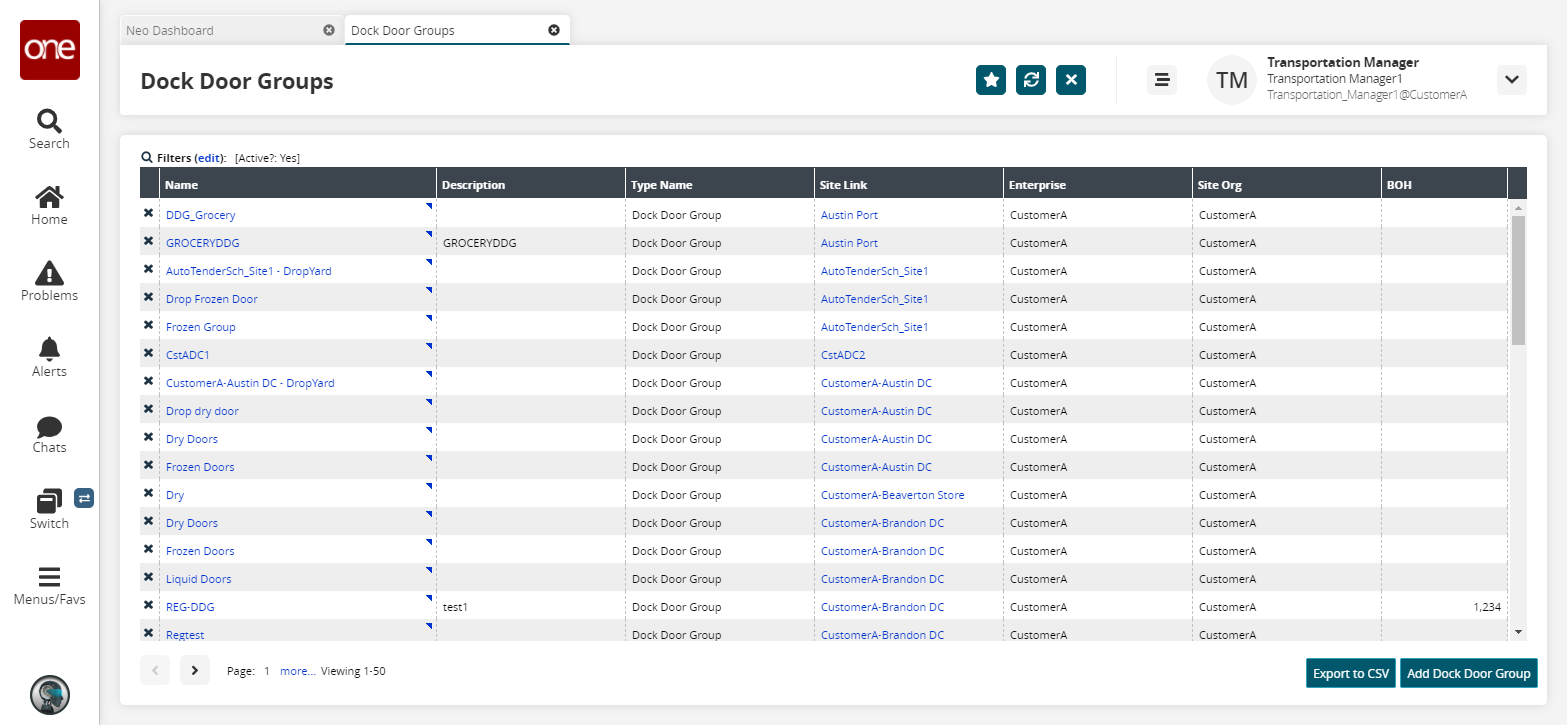This screenshot has width=1567, height=725.
Task: Add page to favorites with star button
Action: point(991,80)
